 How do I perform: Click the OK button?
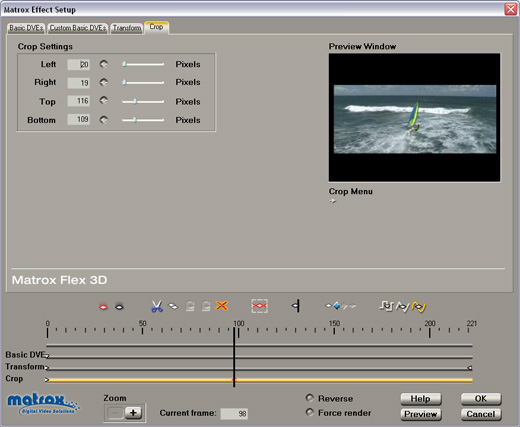(481, 399)
